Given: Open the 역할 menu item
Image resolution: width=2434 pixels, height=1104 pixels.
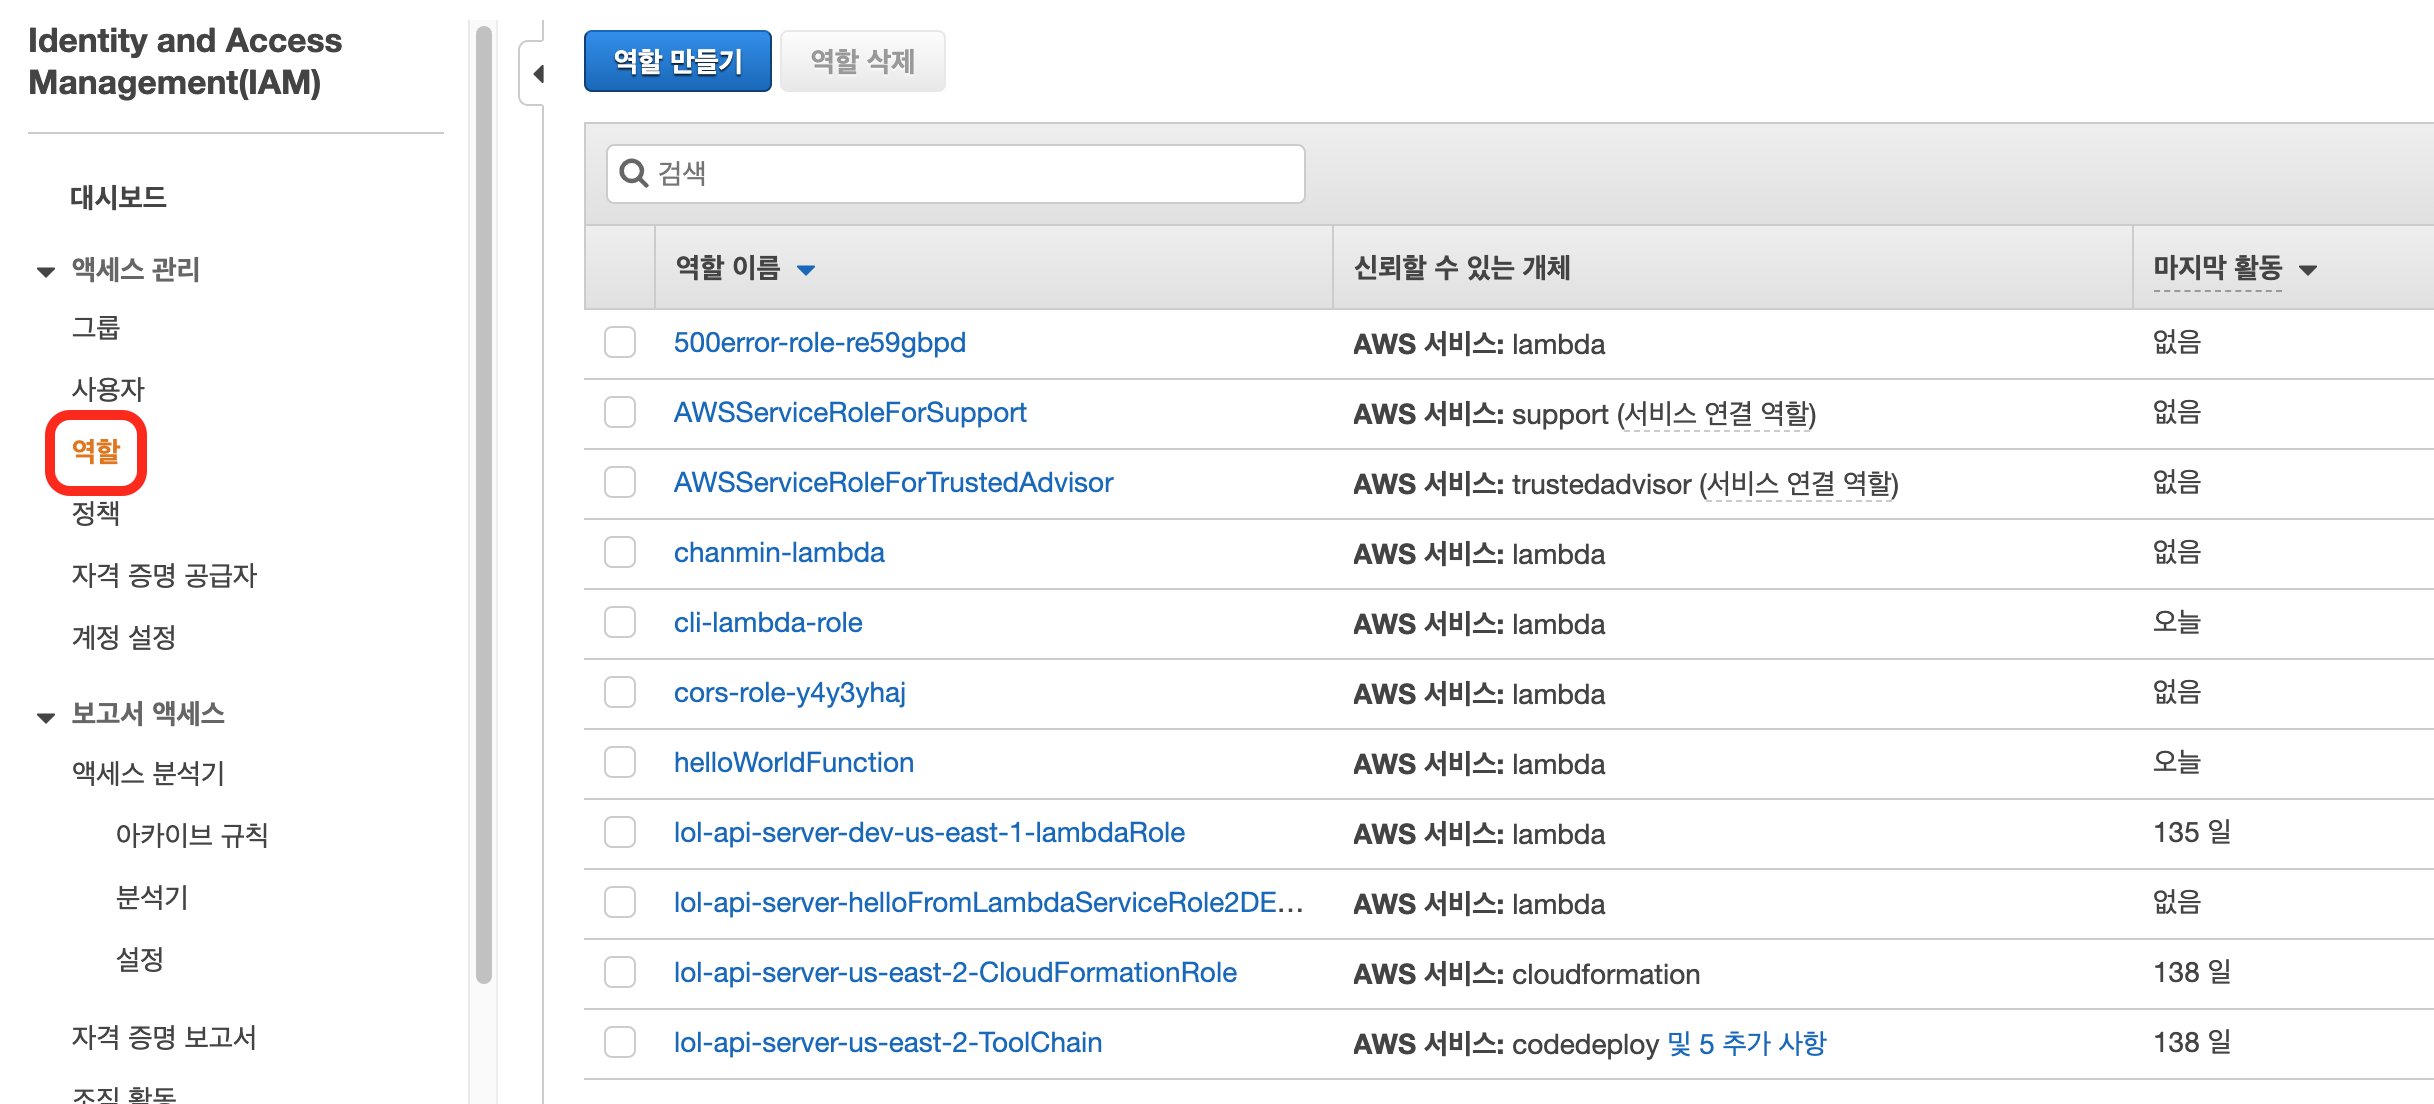Looking at the screenshot, I should 96,452.
